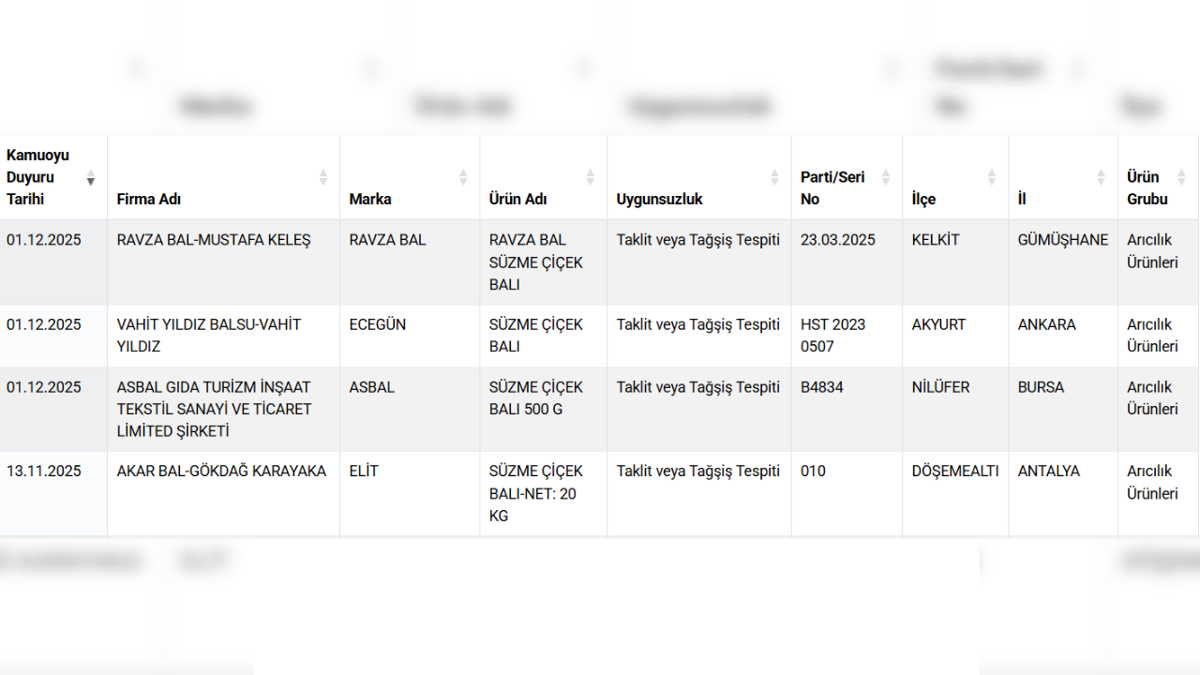Click sort icon in Parti/Seri No column
The image size is (1200, 675).
click(886, 177)
